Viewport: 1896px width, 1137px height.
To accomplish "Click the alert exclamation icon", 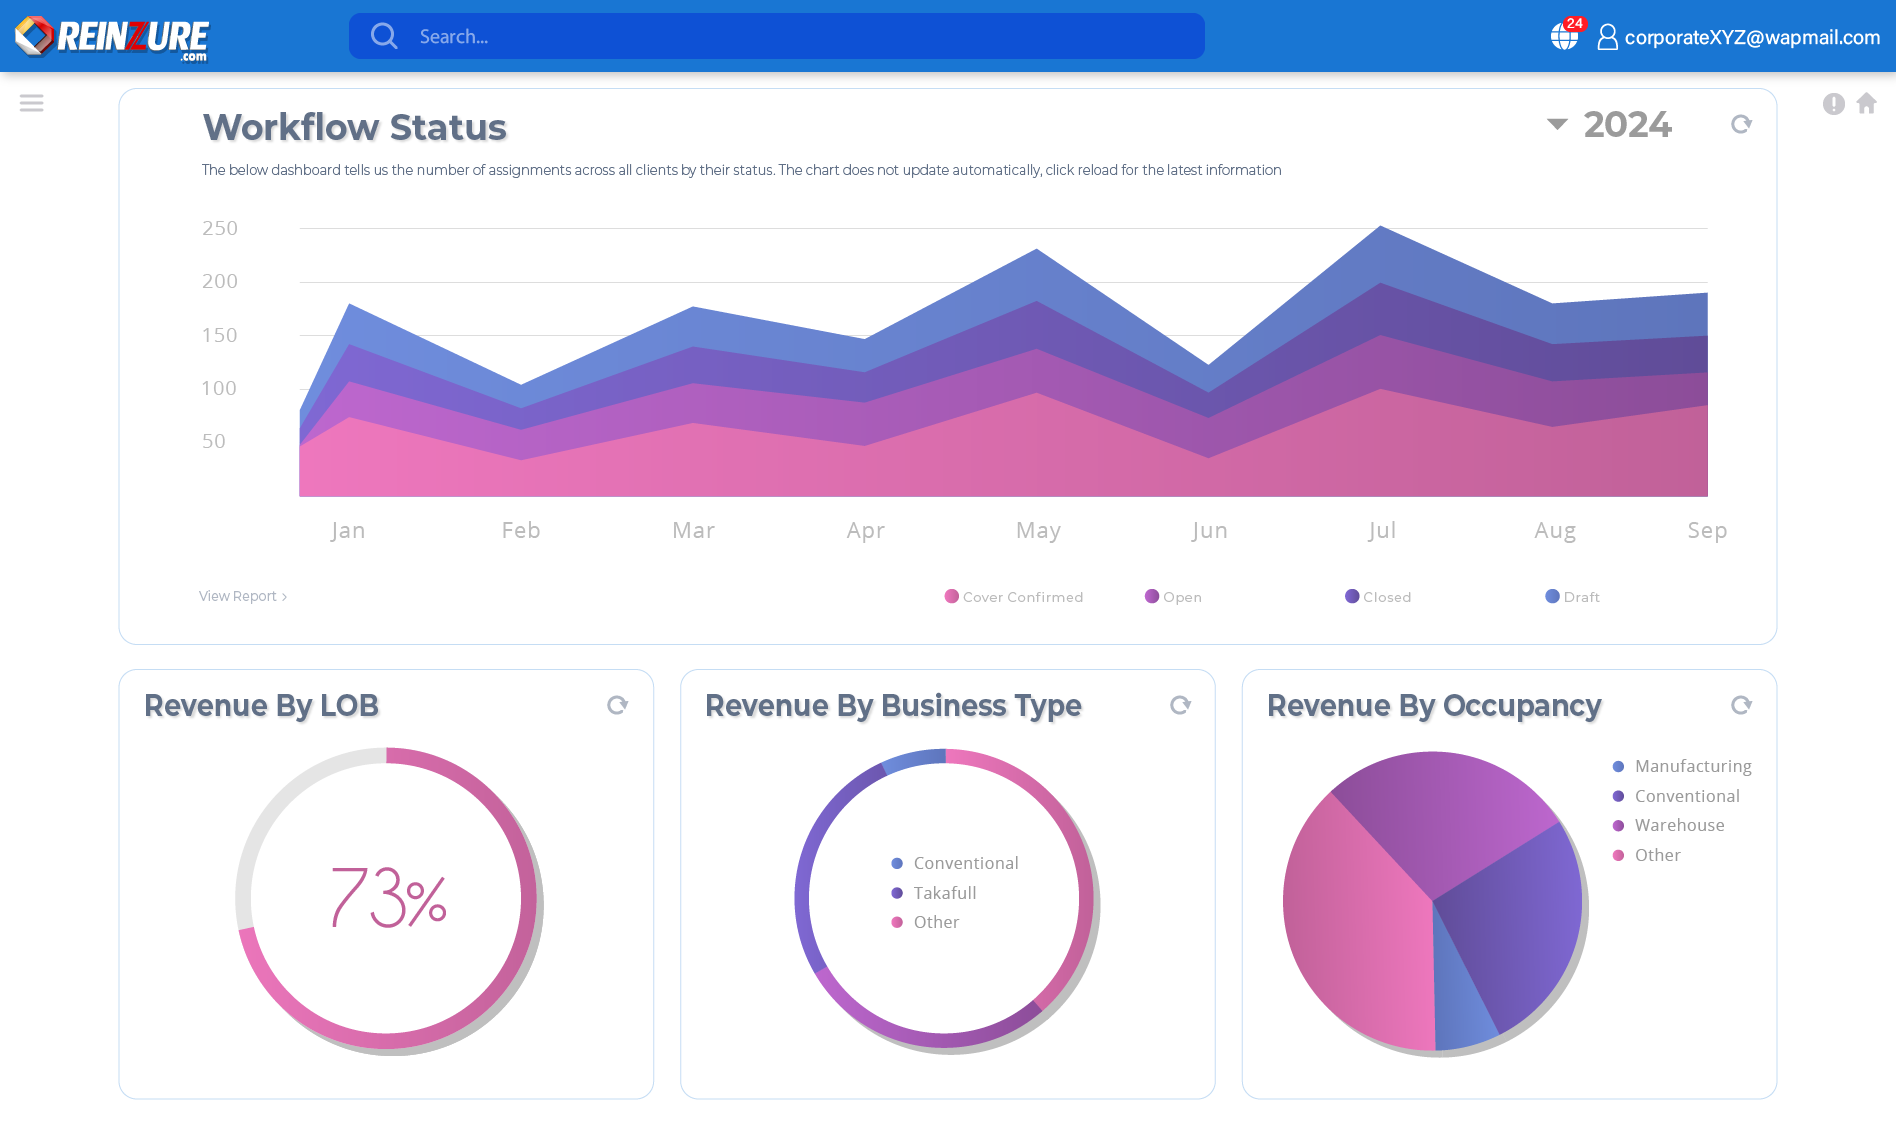I will (1833, 104).
